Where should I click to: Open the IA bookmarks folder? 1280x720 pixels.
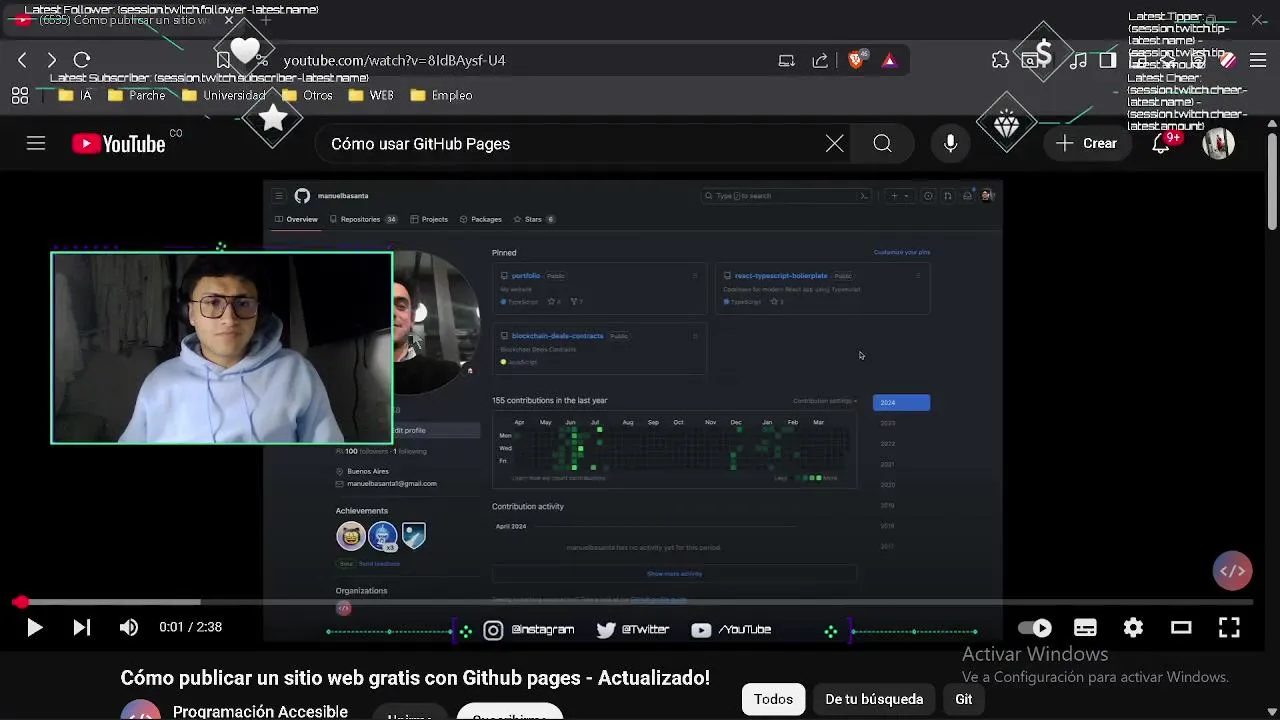click(75, 96)
